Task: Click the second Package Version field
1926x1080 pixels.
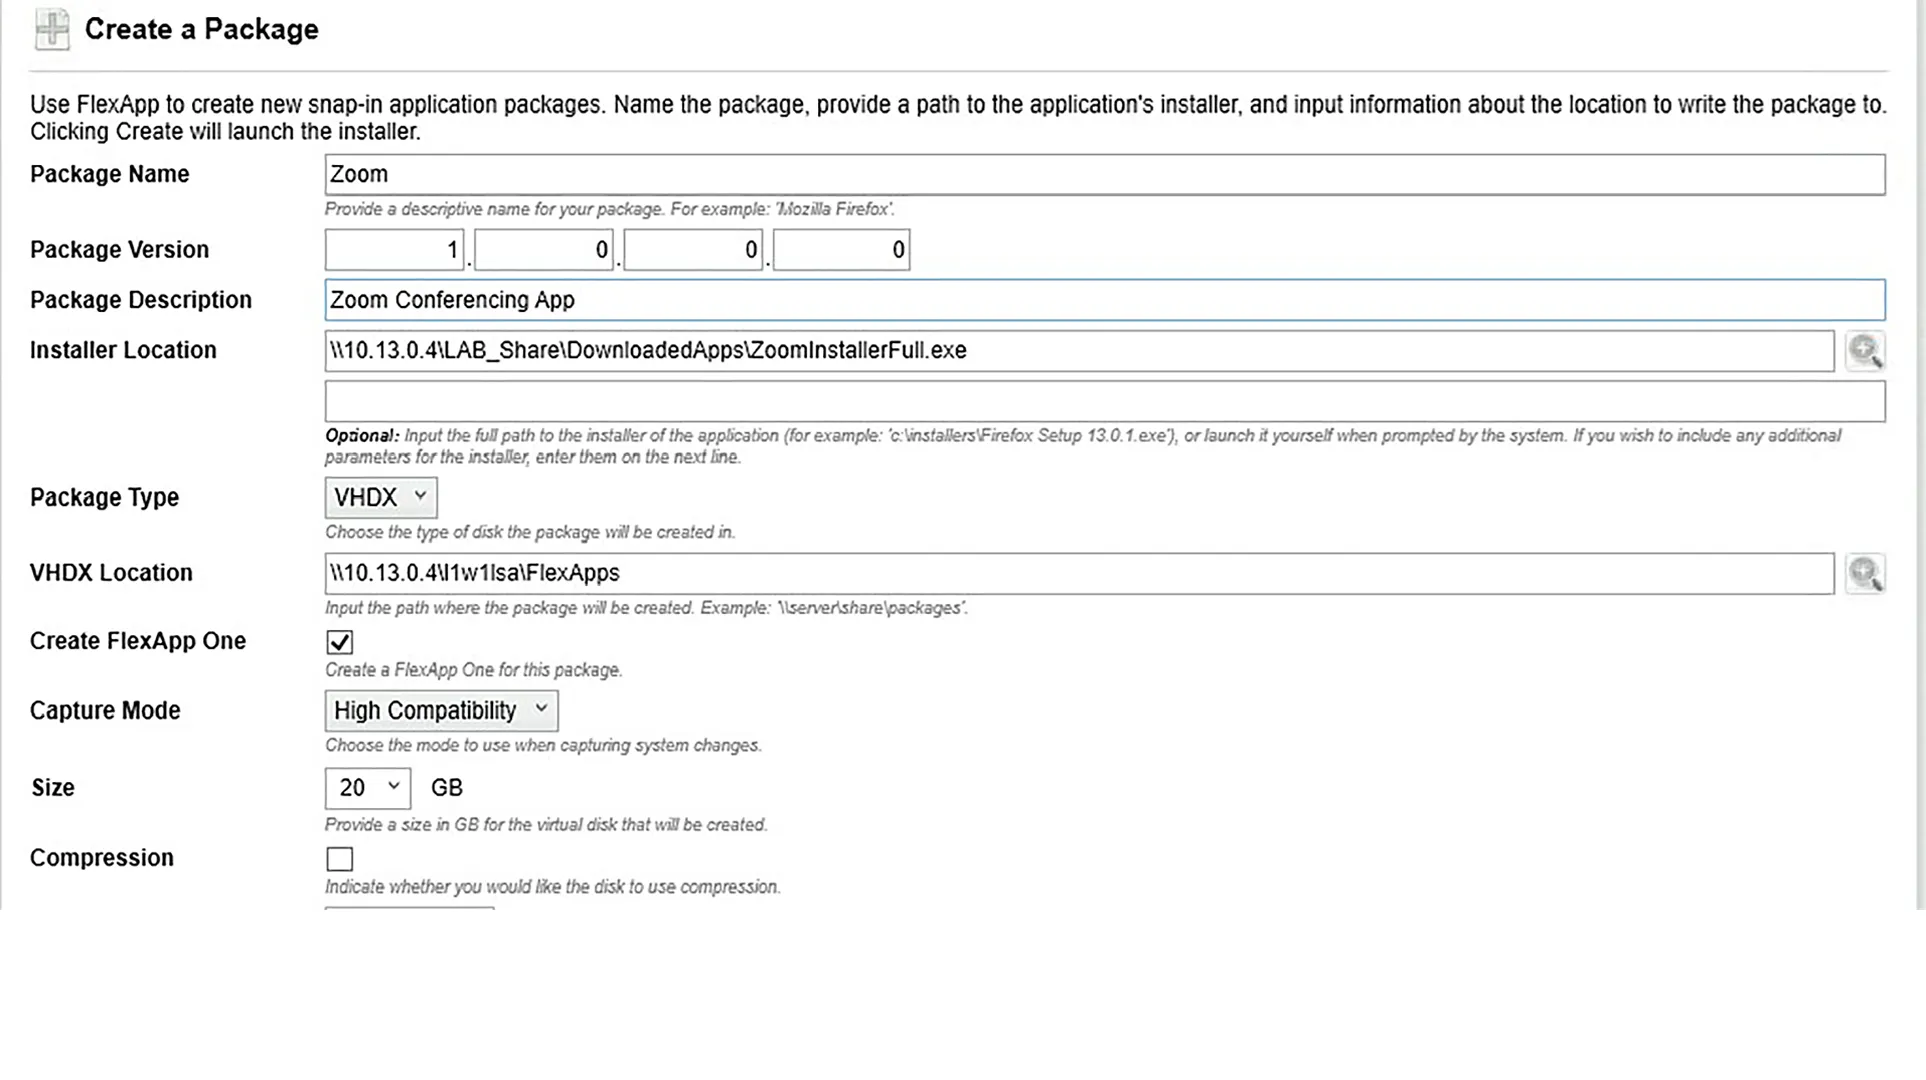Action: click(x=544, y=250)
